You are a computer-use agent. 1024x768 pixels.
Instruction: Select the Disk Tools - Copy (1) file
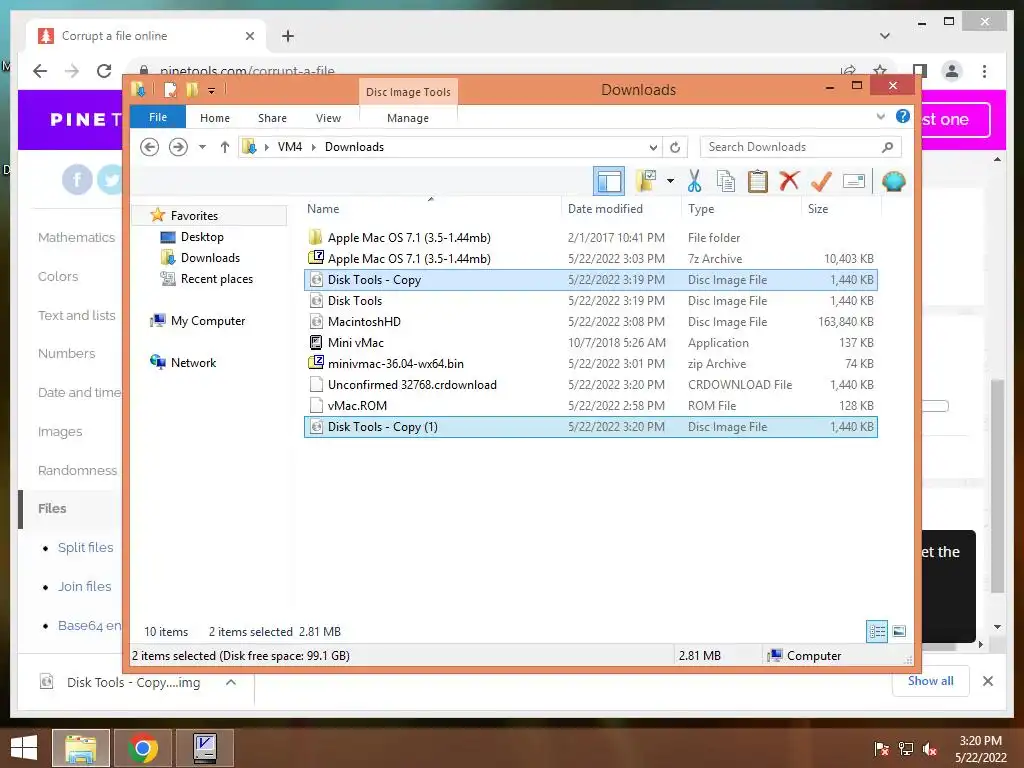tap(590, 426)
